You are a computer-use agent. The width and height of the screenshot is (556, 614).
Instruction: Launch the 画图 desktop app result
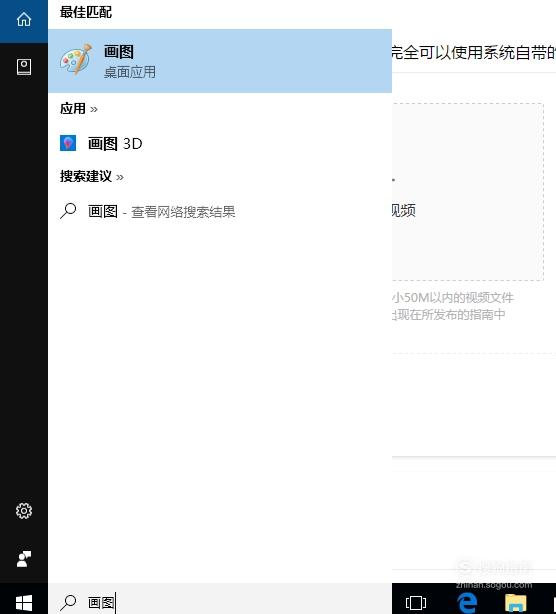coord(220,61)
